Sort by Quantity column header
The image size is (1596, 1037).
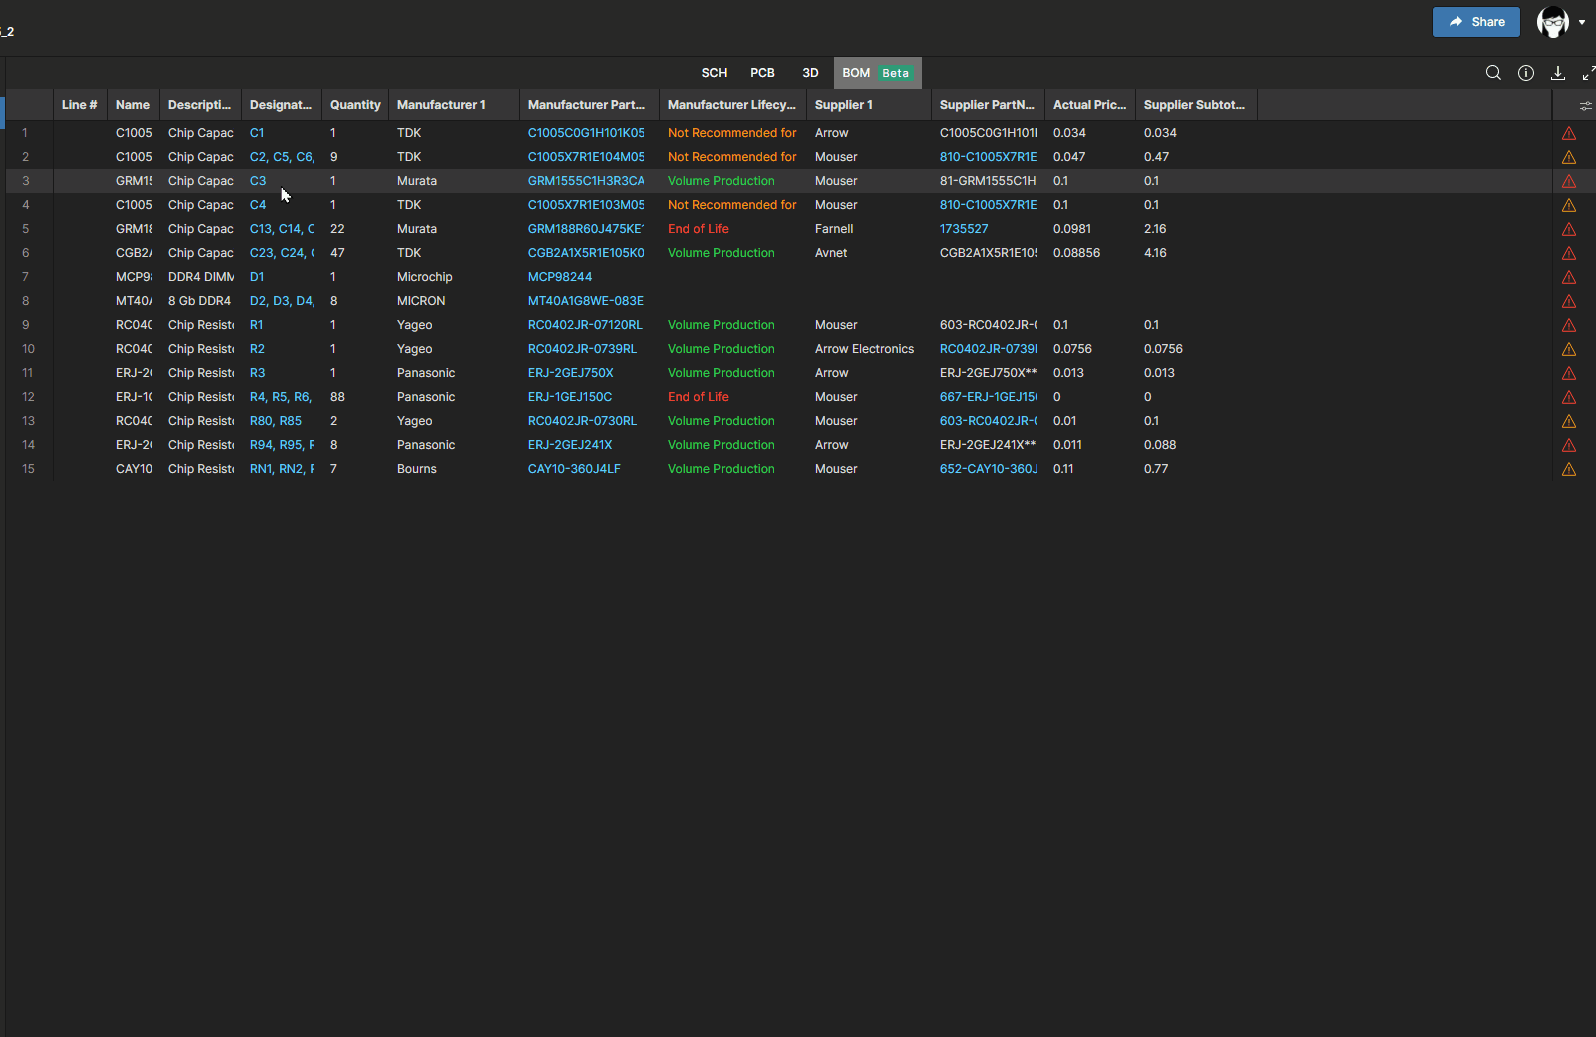pos(355,105)
